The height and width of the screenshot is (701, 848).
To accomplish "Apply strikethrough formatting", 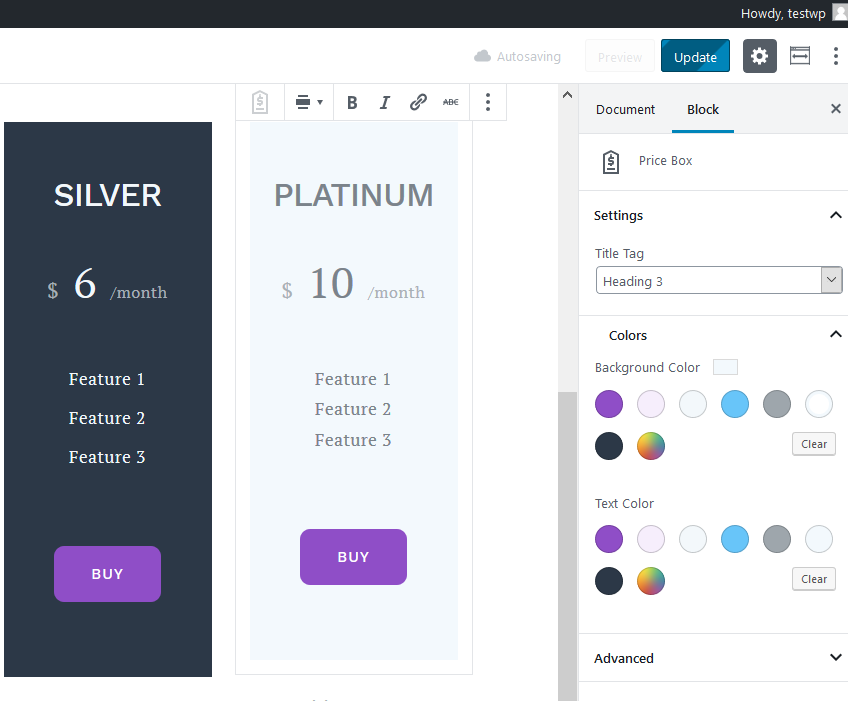I will [x=451, y=102].
